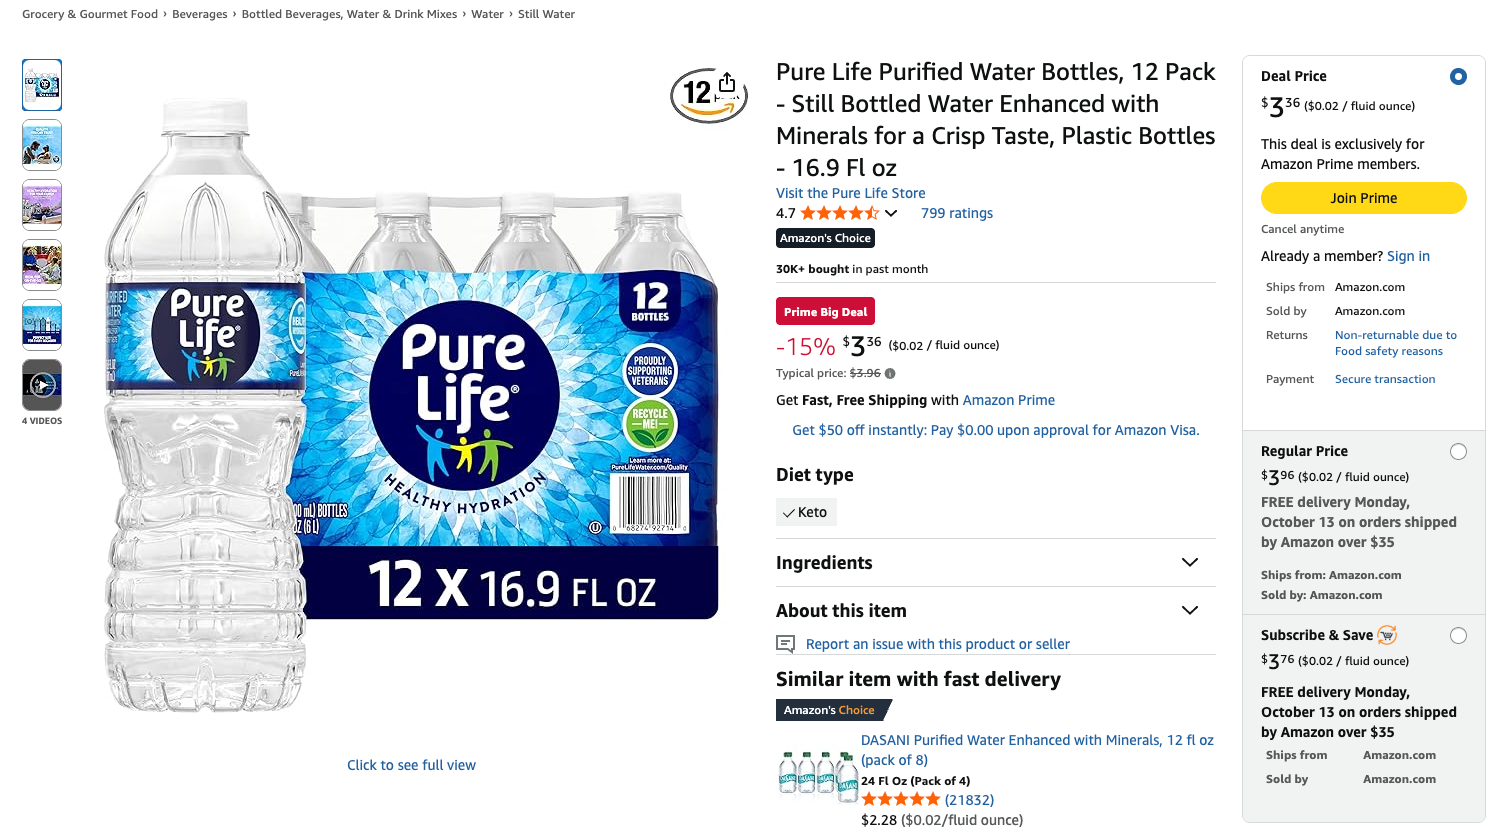1495x840 pixels.
Task: Select the first product image thumbnail
Action: click(42, 85)
